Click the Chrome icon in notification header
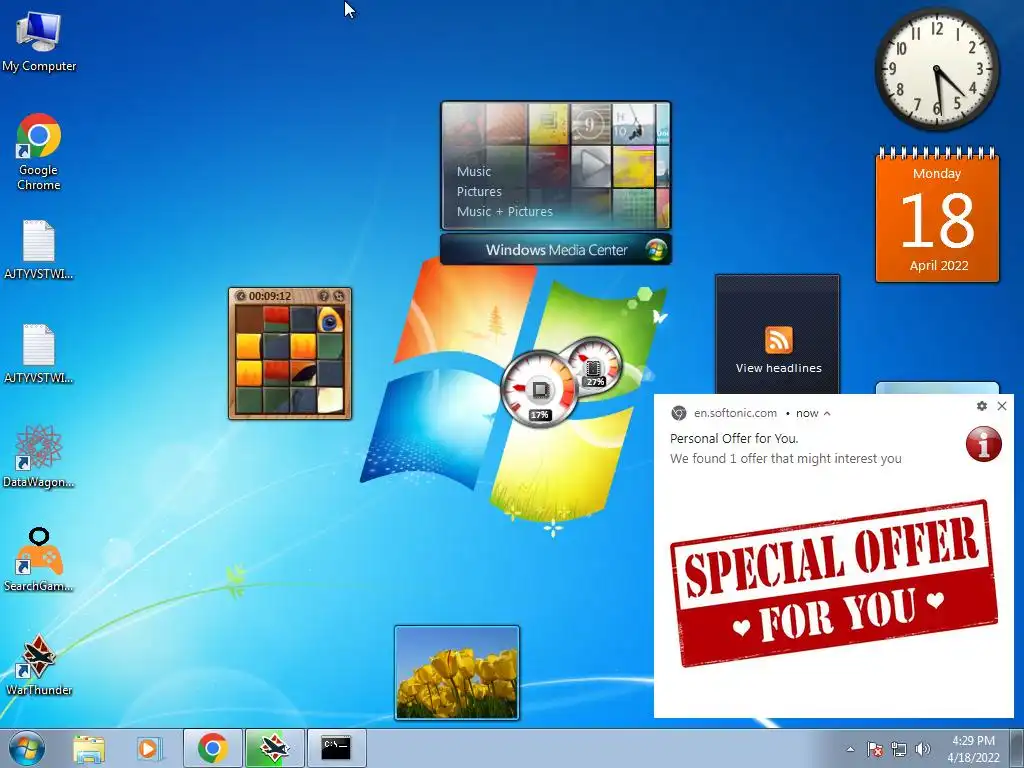 point(679,413)
